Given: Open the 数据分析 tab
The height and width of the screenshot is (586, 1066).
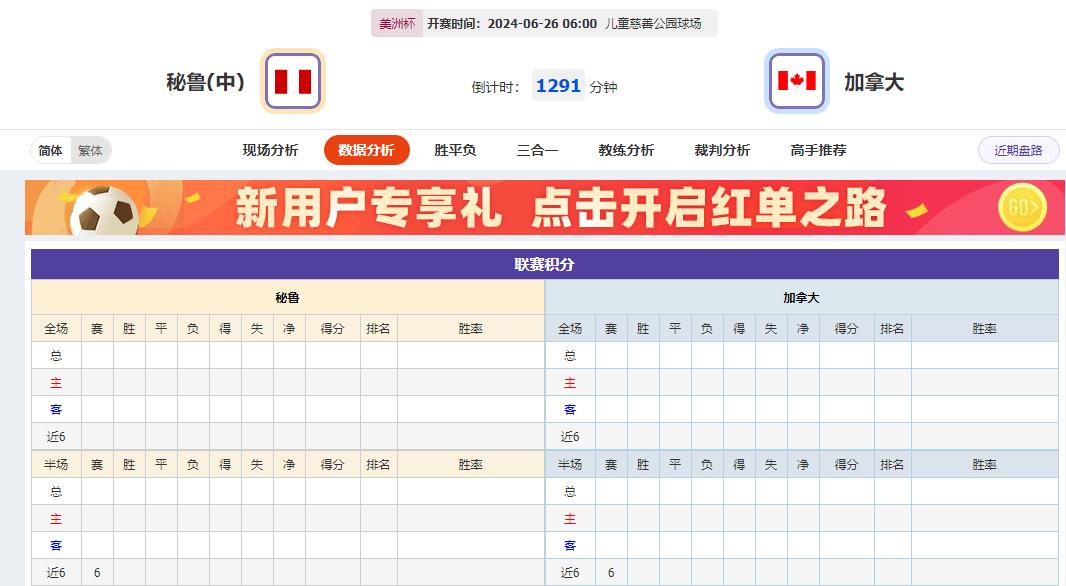Looking at the screenshot, I should (x=367, y=149).
